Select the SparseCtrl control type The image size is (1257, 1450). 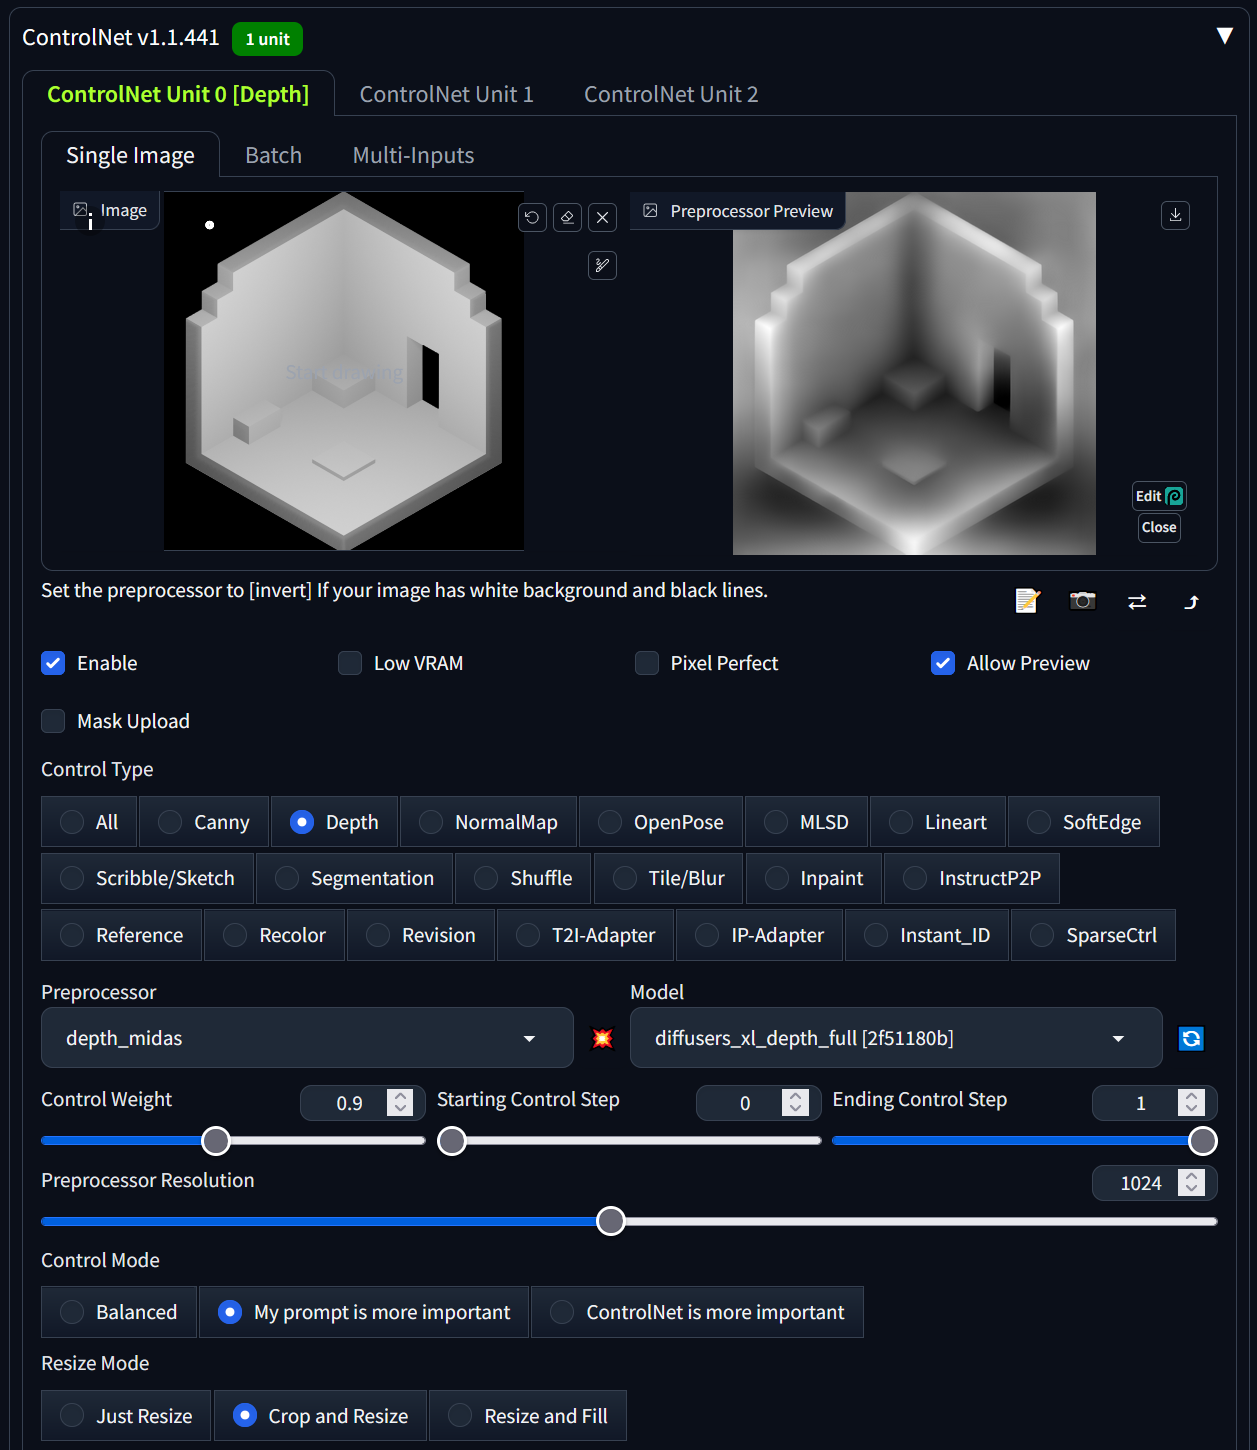(1093, 935)
